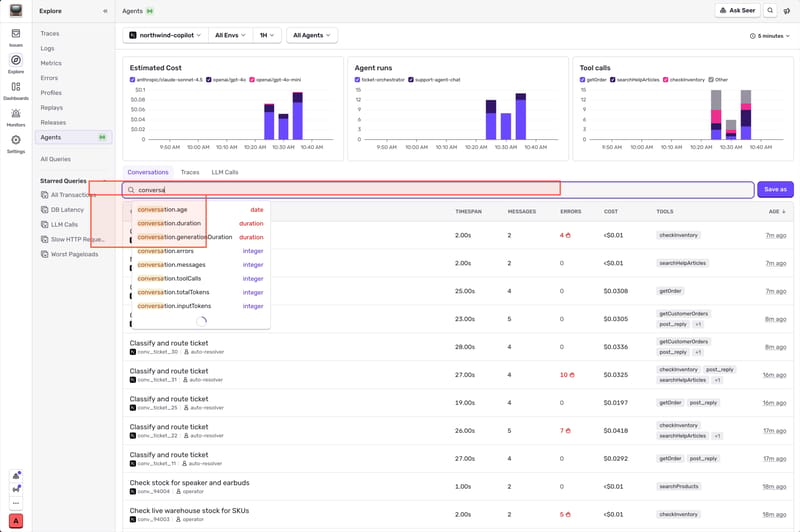Open Logs in the Explore sidebar

(x=47, y=48)
